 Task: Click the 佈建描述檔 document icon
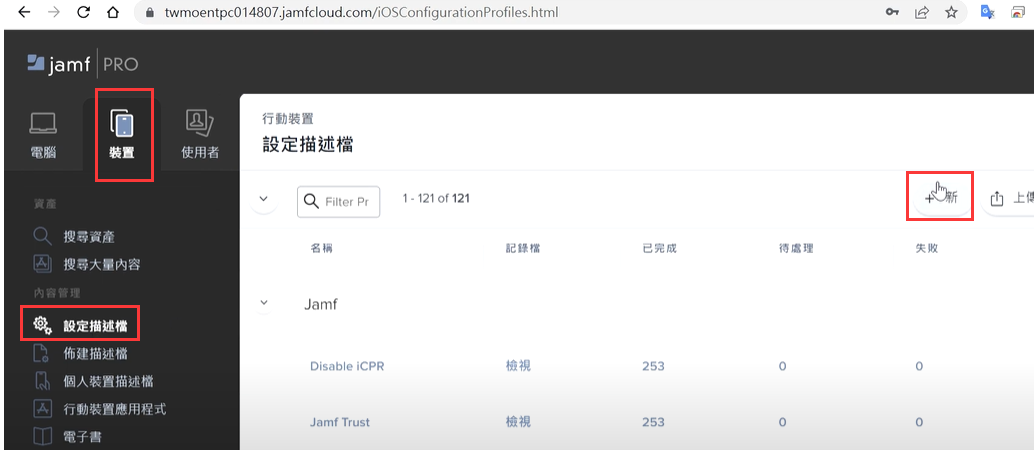42,354
